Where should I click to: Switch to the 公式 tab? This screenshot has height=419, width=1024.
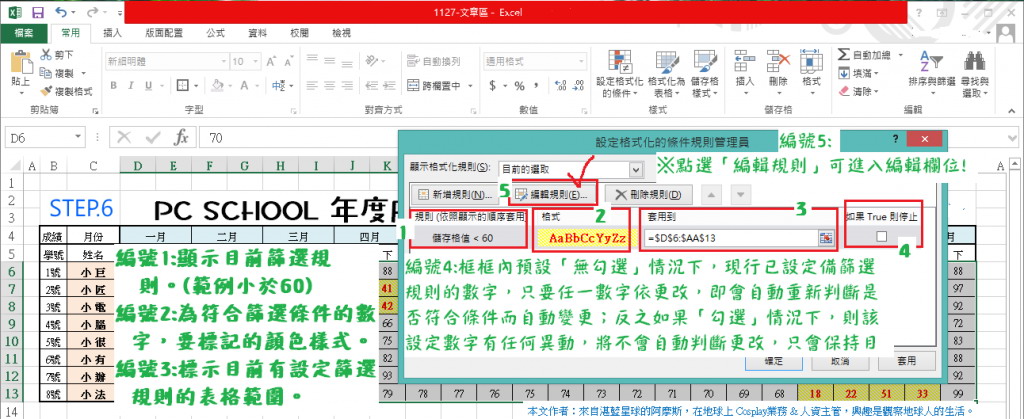(x=216, y=33)
